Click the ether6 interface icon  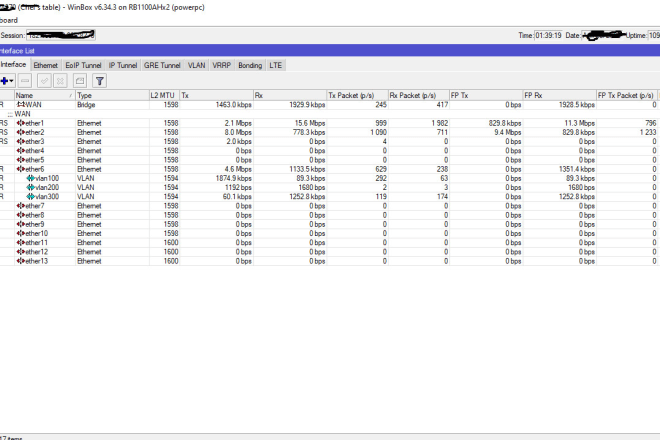click(21, 169)
